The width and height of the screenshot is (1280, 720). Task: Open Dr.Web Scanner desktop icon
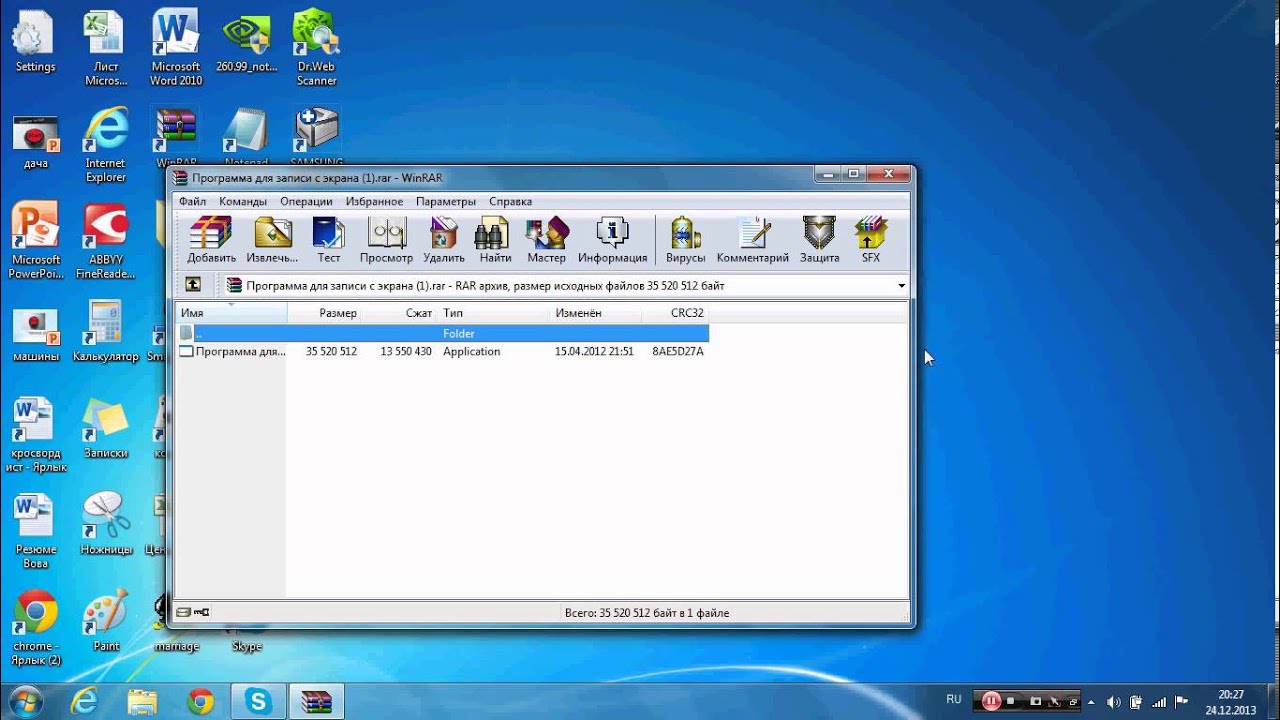click(x=316, y=48)
